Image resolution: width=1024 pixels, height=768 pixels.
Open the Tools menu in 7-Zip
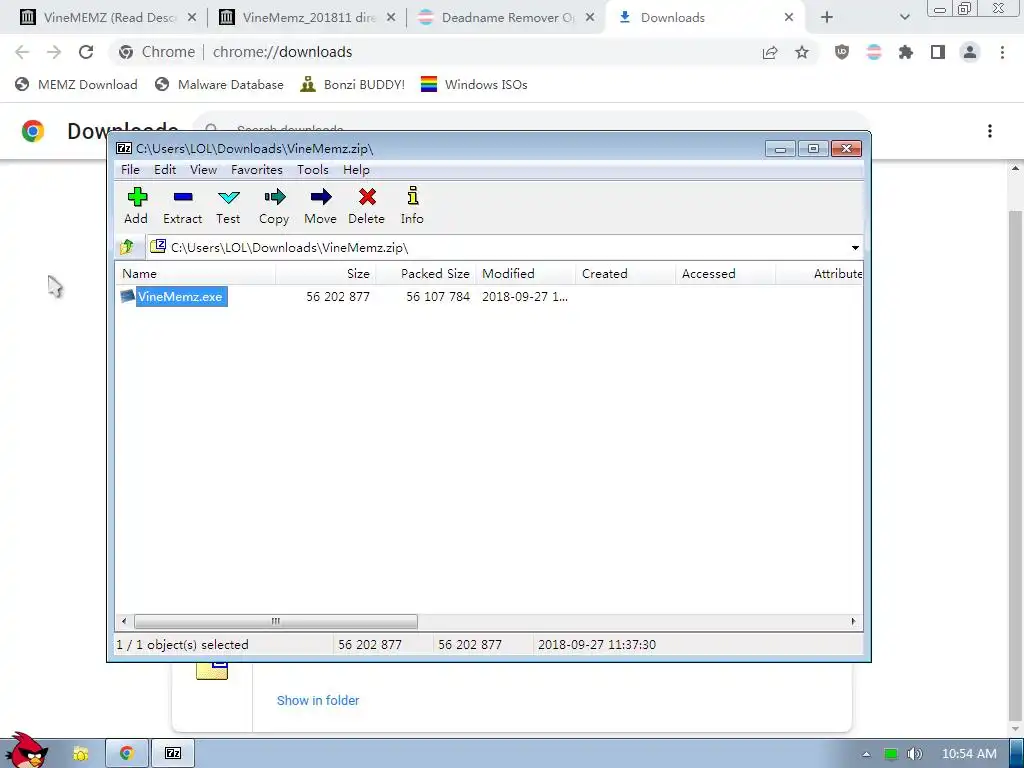coord(313,170)
